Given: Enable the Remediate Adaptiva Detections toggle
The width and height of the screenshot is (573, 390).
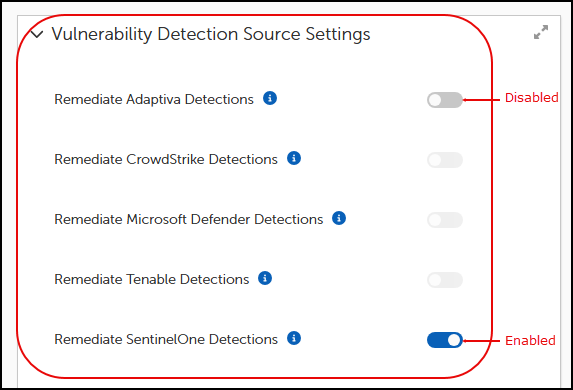Looking at the screenshot, I should coord(445,100).
